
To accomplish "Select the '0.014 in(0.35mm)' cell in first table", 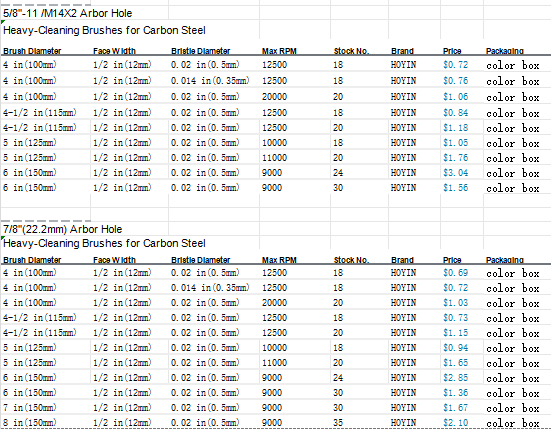I will click(210, 81).
